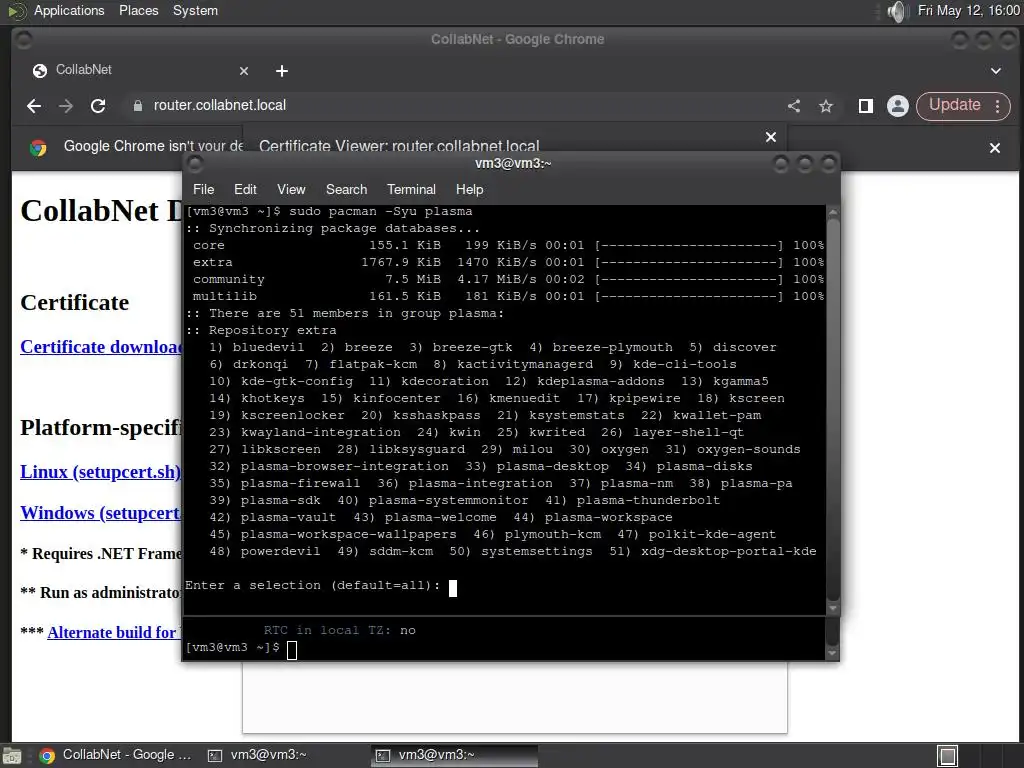Open the terminal Edit menu
1024x768 pixels.
(x=245, y=189)
